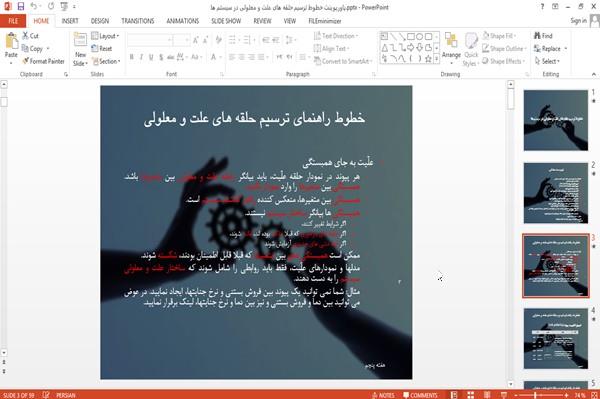Switch to Reading view

point(487,395)
